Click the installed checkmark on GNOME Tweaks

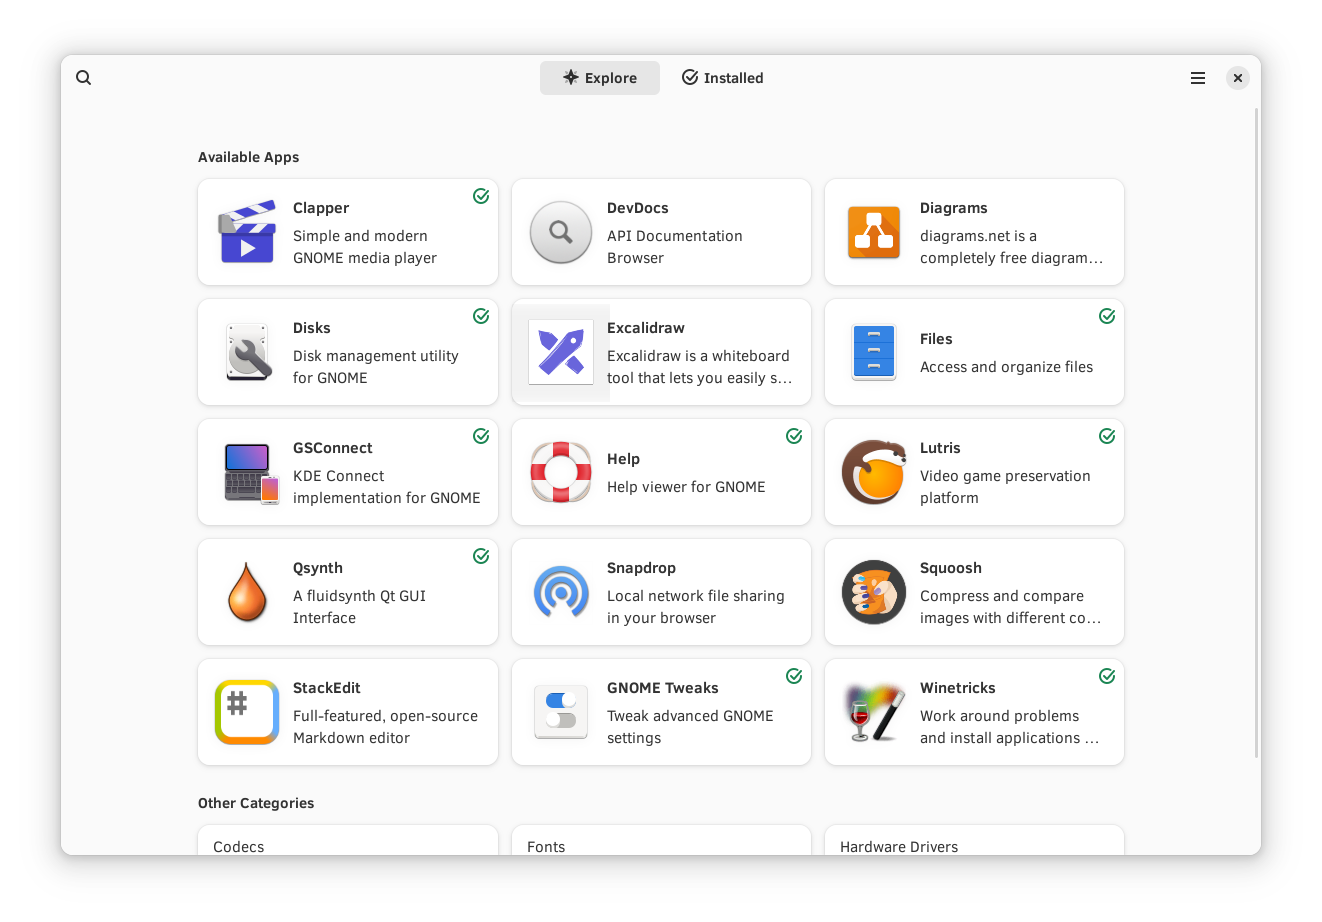794,676
